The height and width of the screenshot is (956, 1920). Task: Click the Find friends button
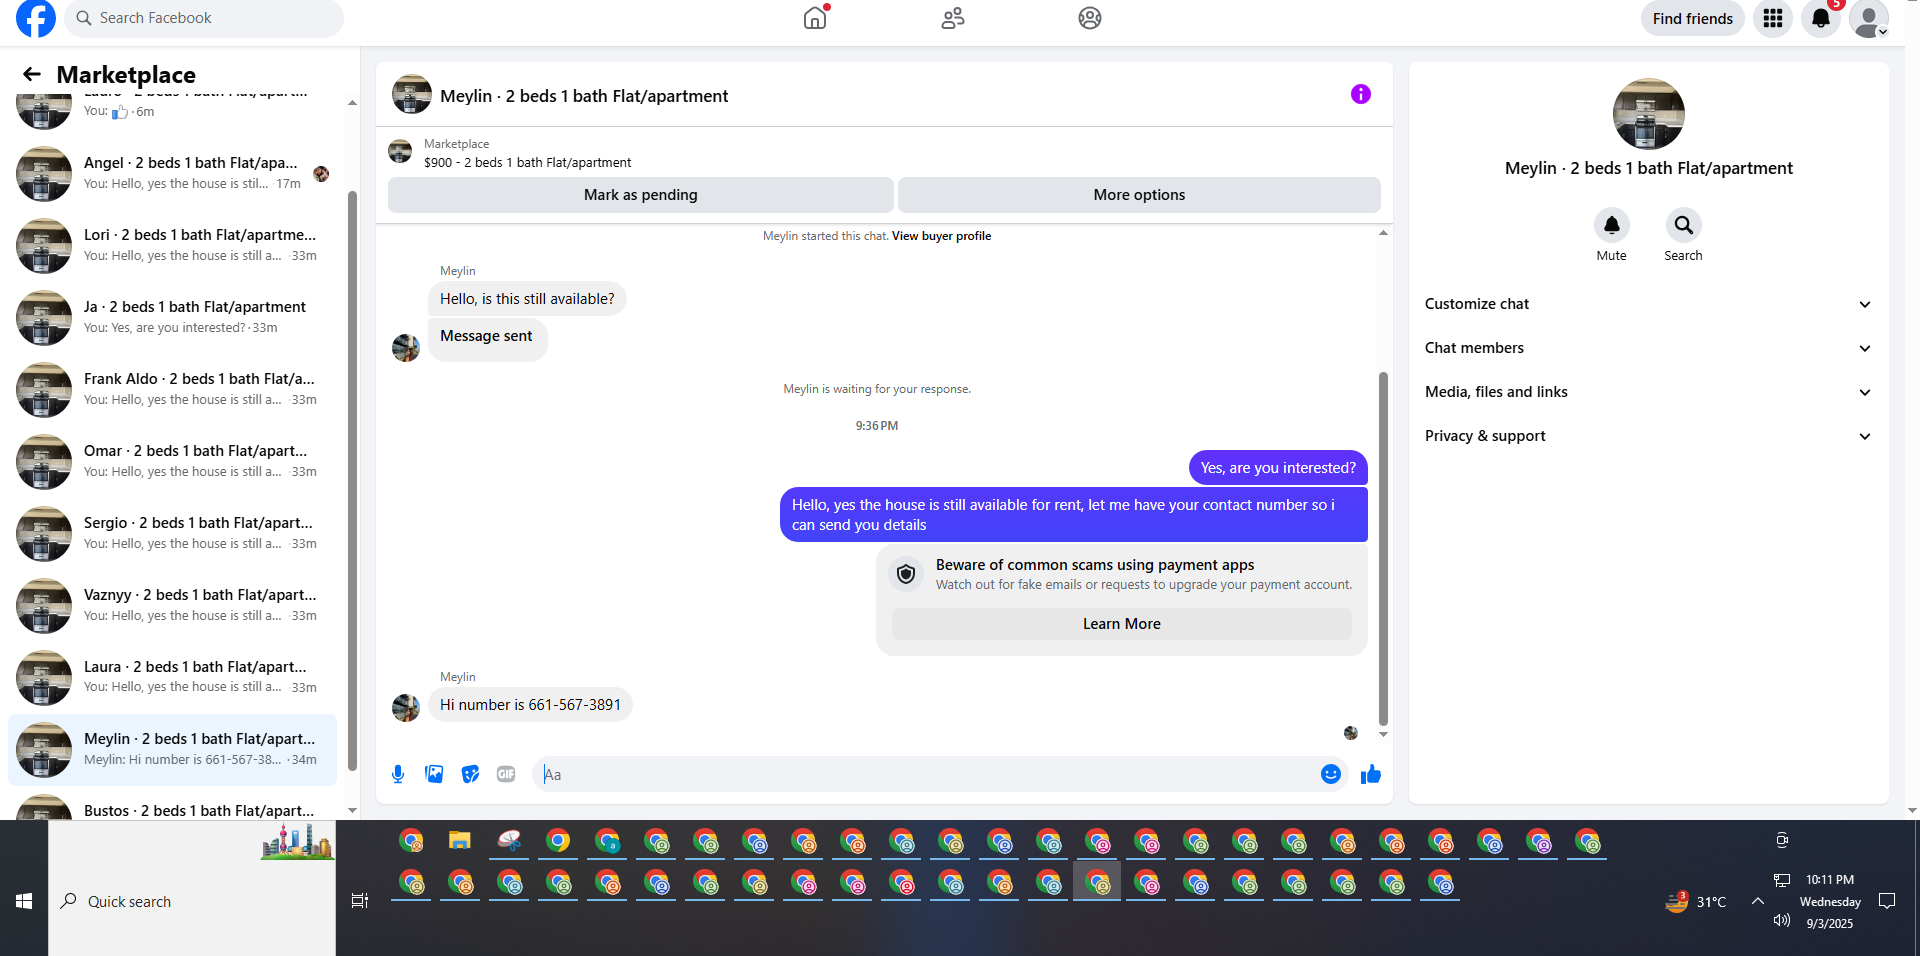(1693, 18)
